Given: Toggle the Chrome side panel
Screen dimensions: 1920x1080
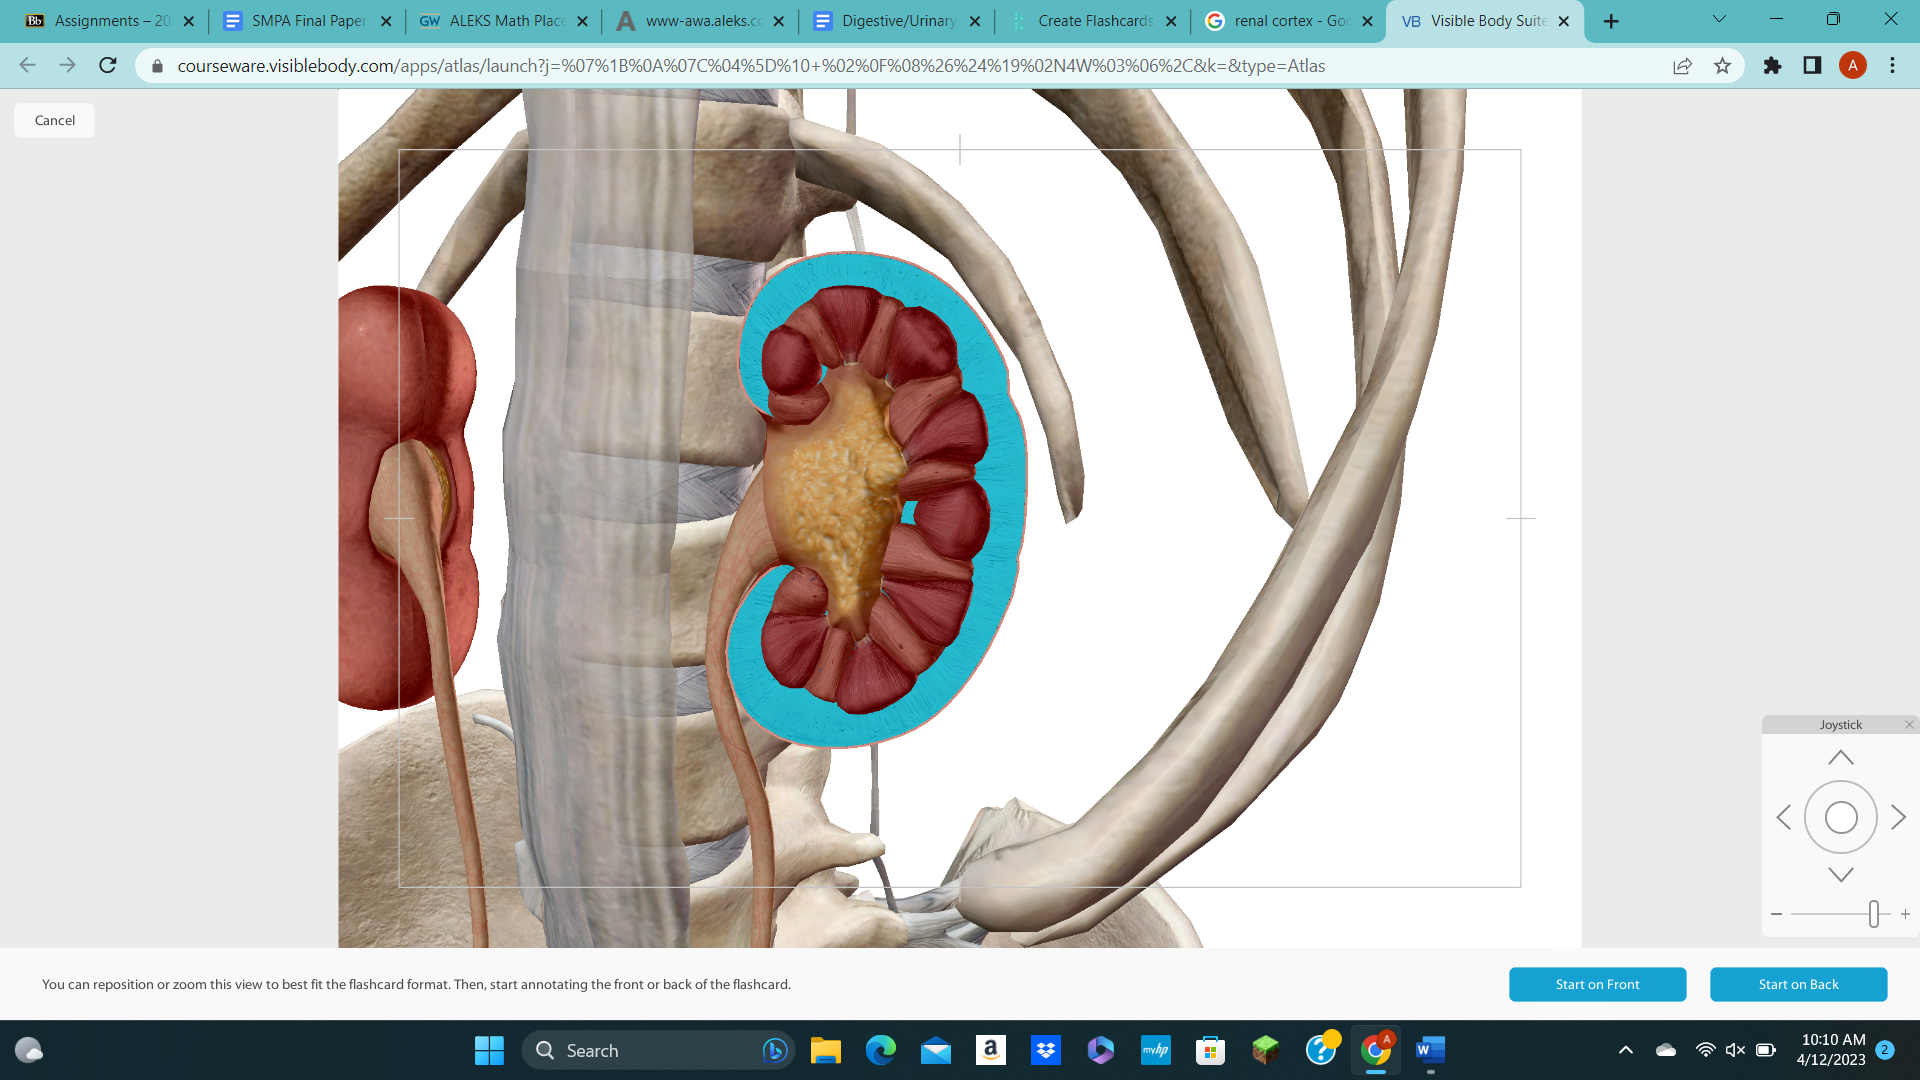Looking at the screenshot, I should tap(1812, 65).
